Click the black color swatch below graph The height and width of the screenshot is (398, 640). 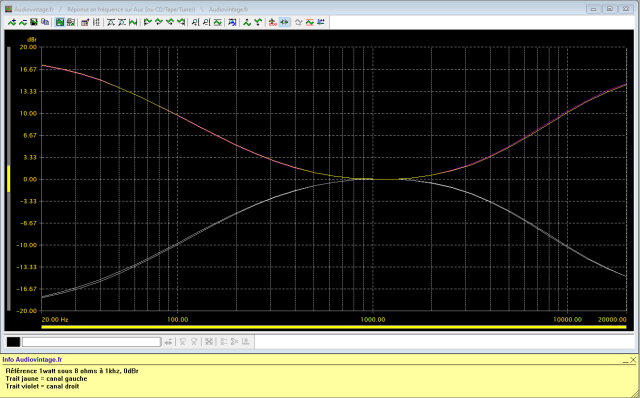click(13, 342)
